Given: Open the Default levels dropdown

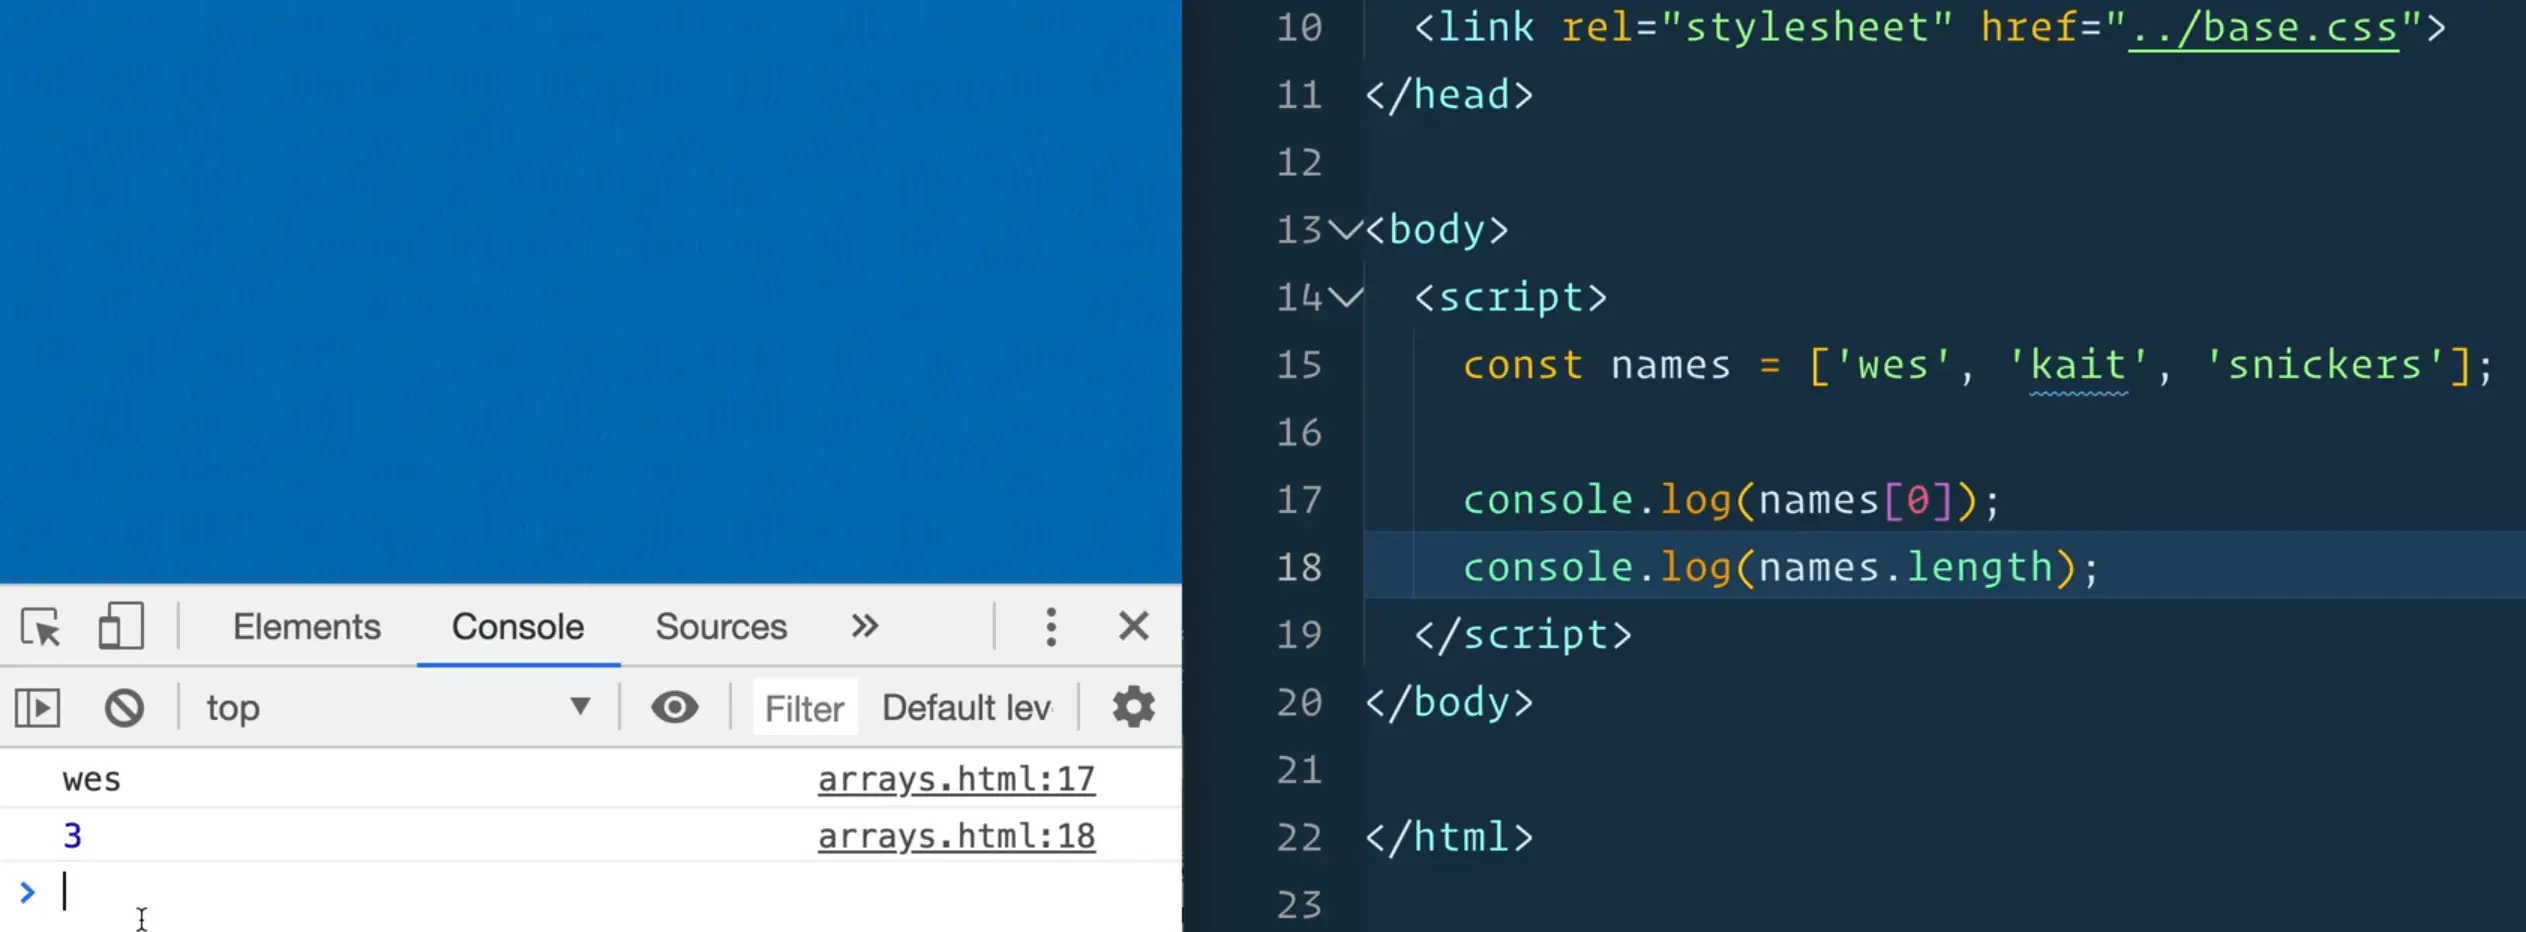Looking at the screenshot, I should [x=966, y=708].
